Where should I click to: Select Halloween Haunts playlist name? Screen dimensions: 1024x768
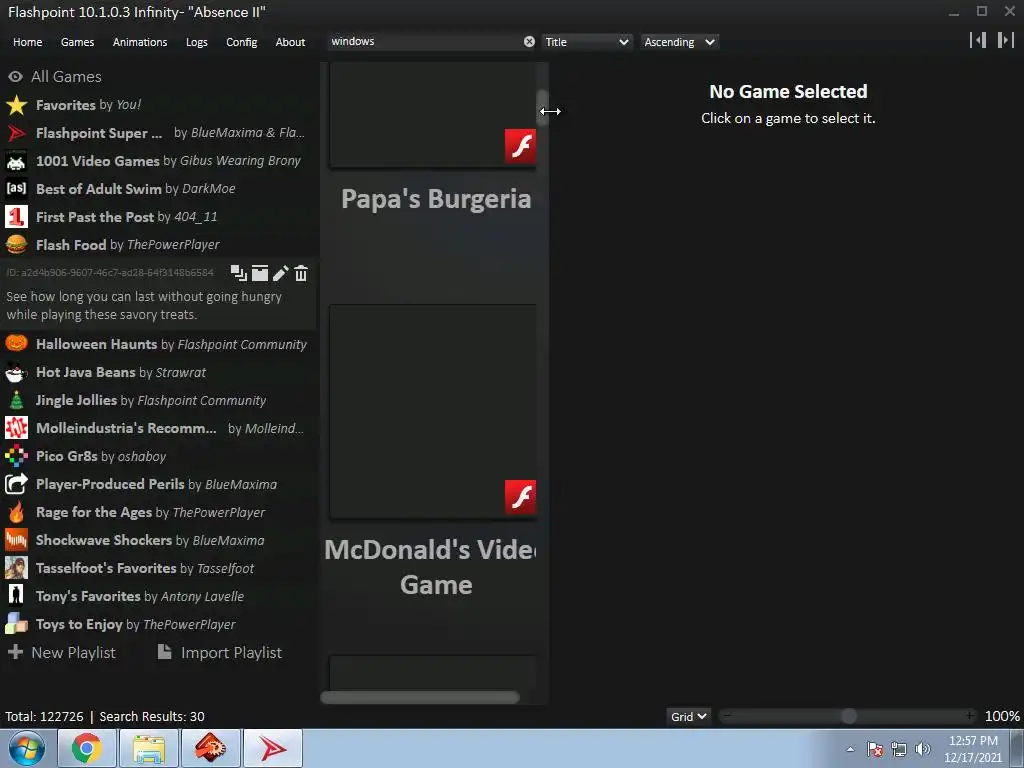point(97,344)
